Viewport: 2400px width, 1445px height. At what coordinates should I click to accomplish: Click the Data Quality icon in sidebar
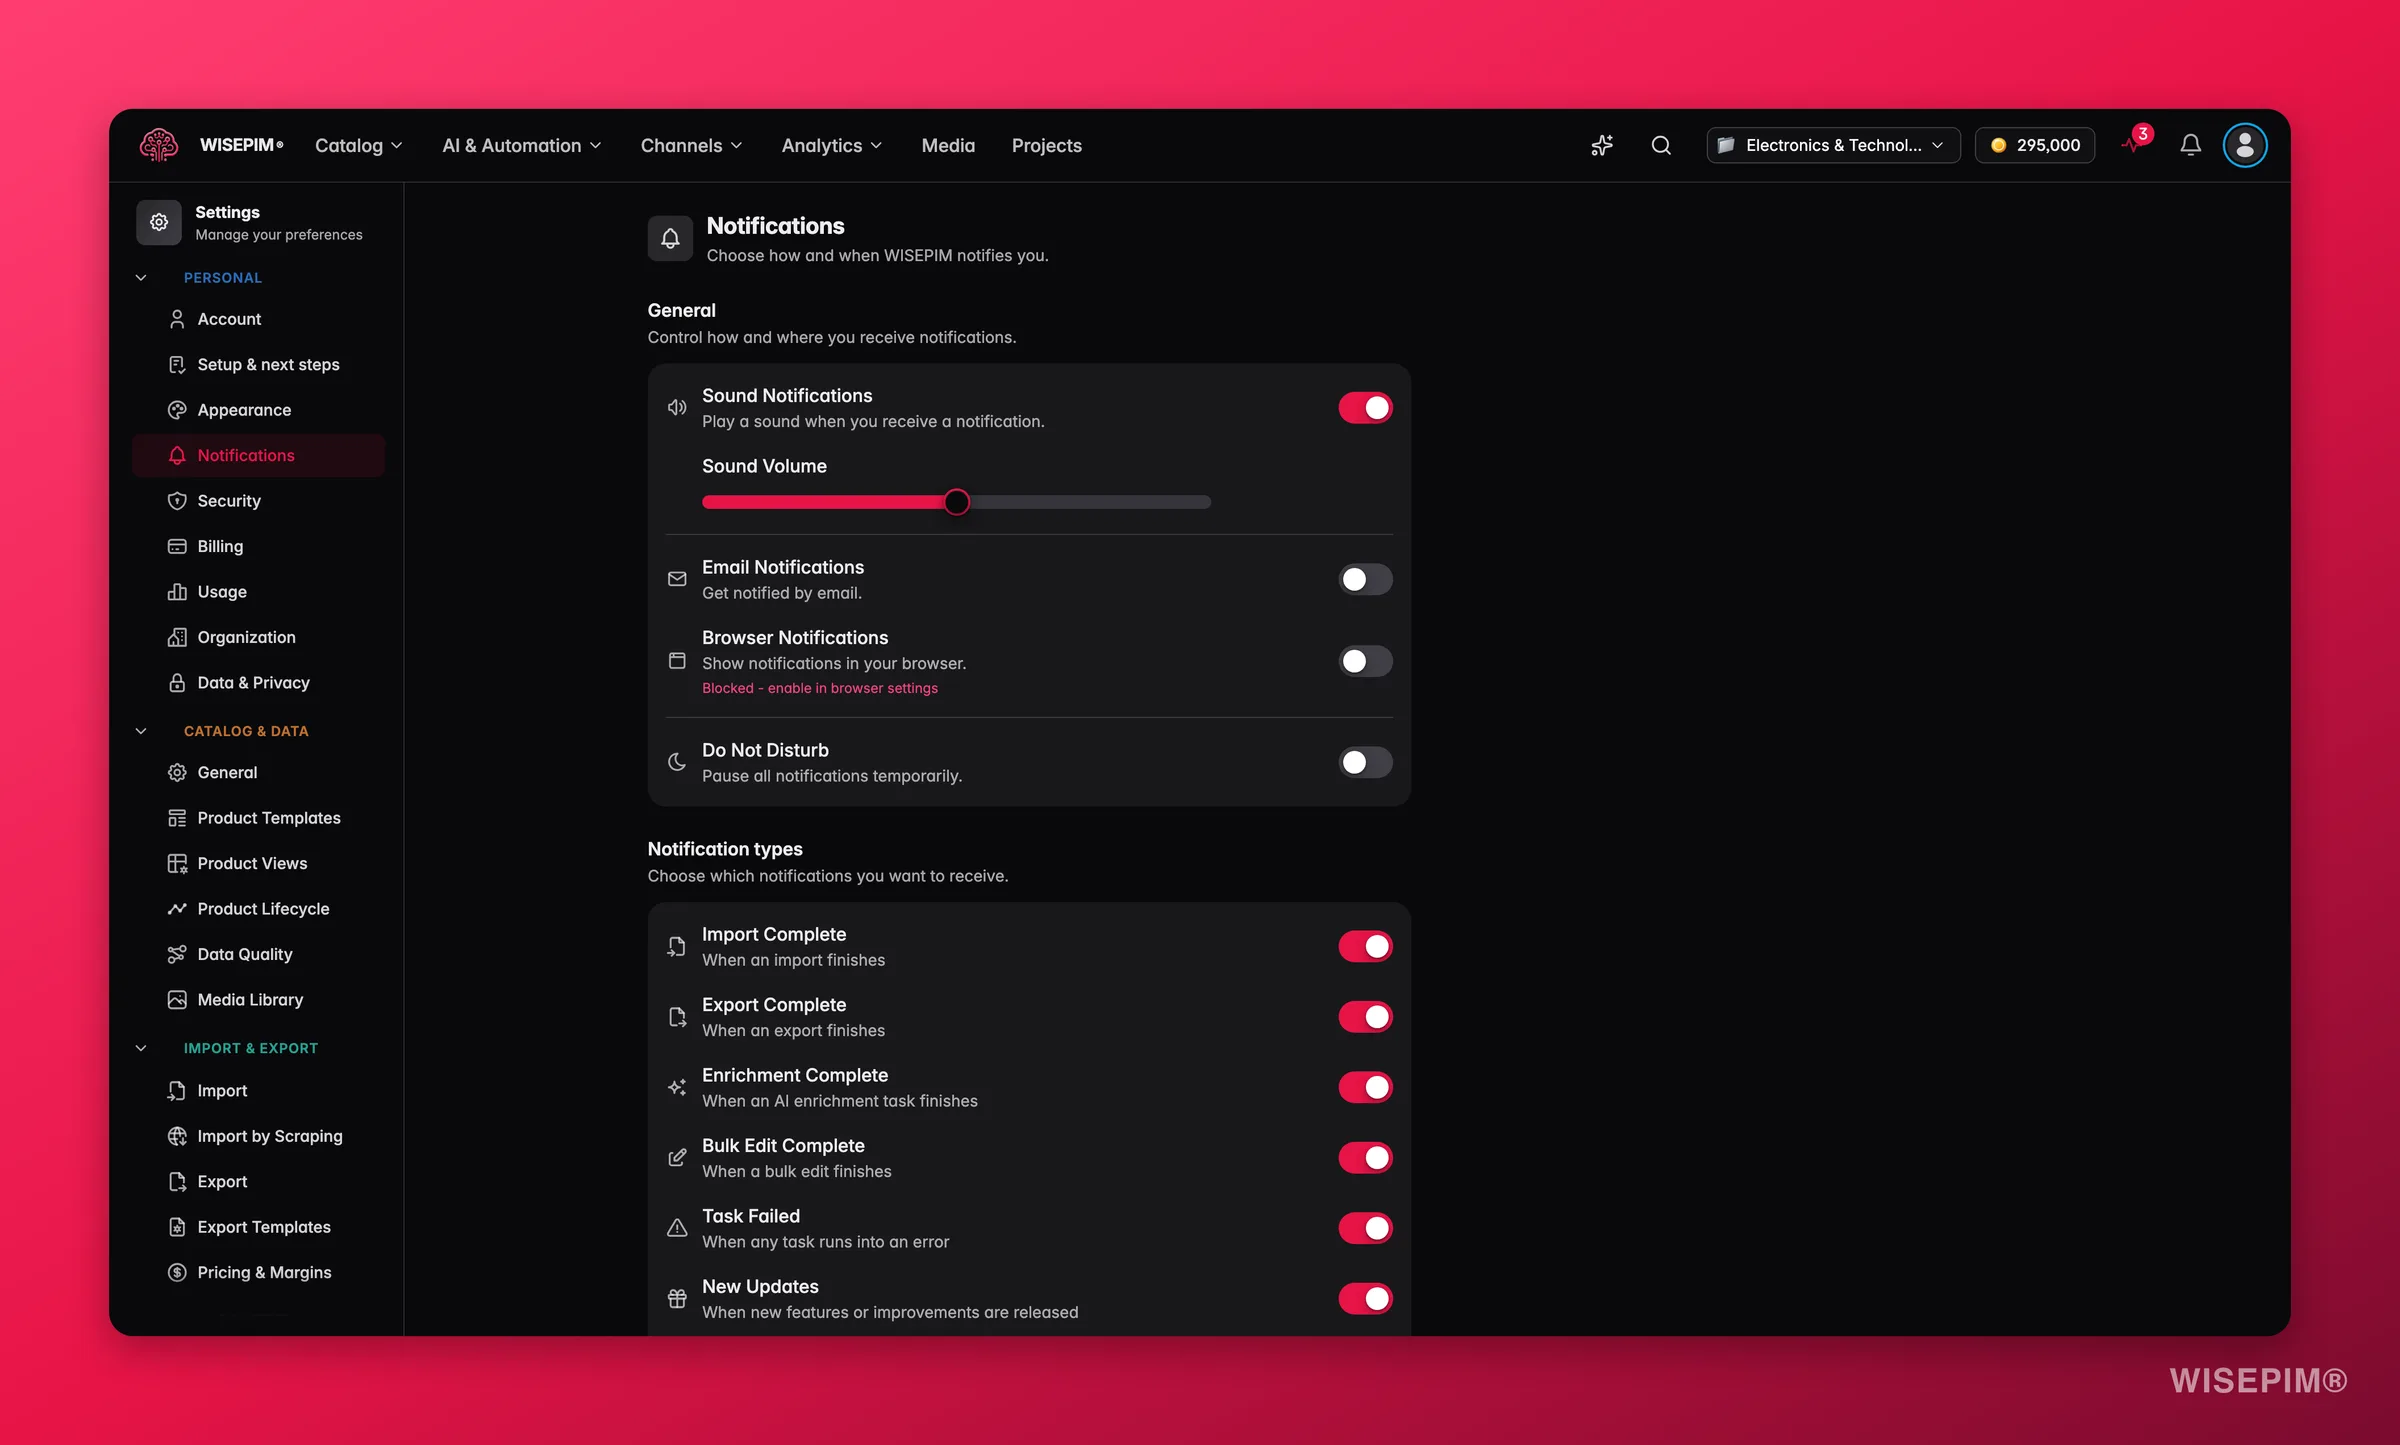point(177,954)
